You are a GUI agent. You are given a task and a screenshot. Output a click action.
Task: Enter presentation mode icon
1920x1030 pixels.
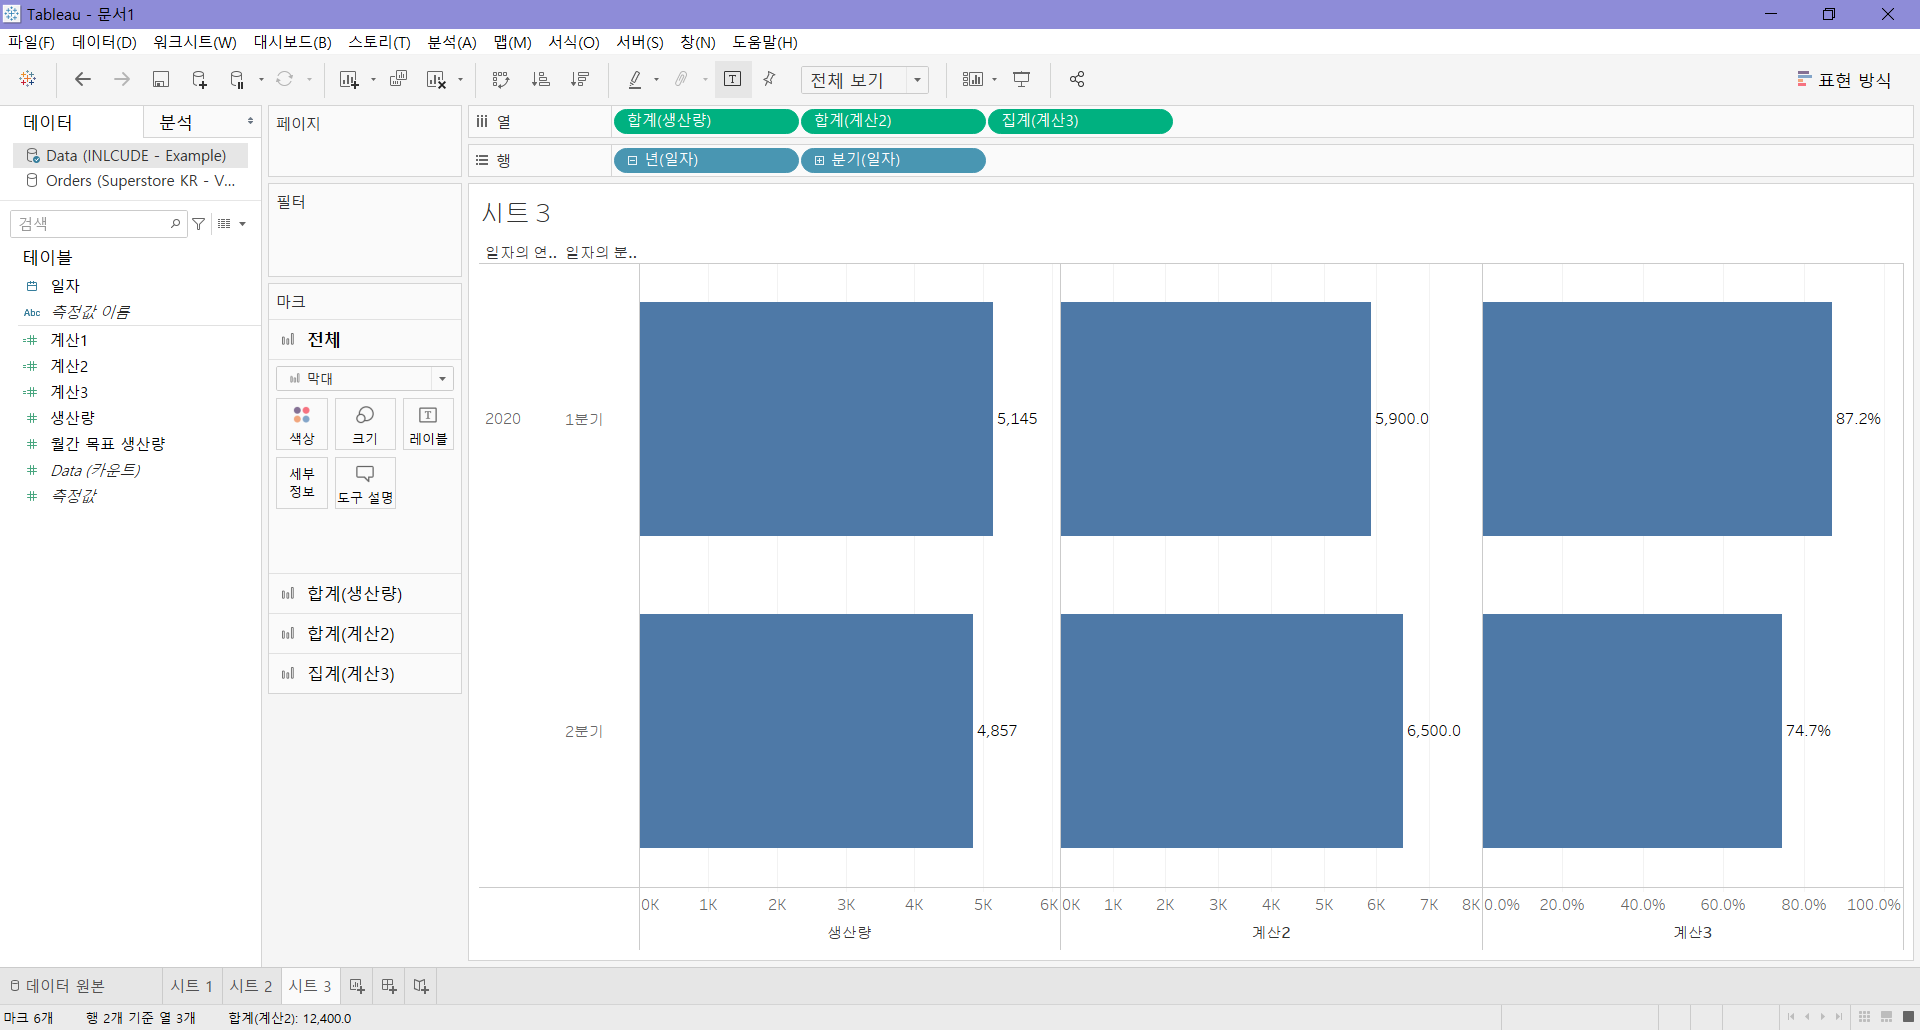[x=1022, y=79]
